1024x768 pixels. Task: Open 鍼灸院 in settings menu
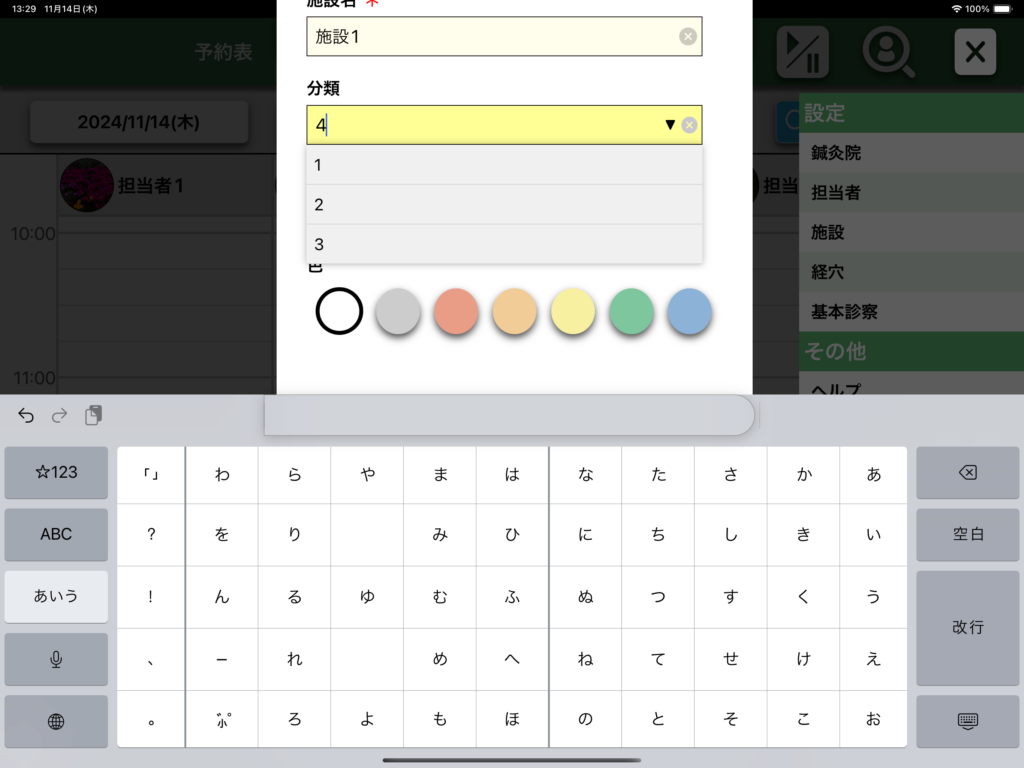910,153
